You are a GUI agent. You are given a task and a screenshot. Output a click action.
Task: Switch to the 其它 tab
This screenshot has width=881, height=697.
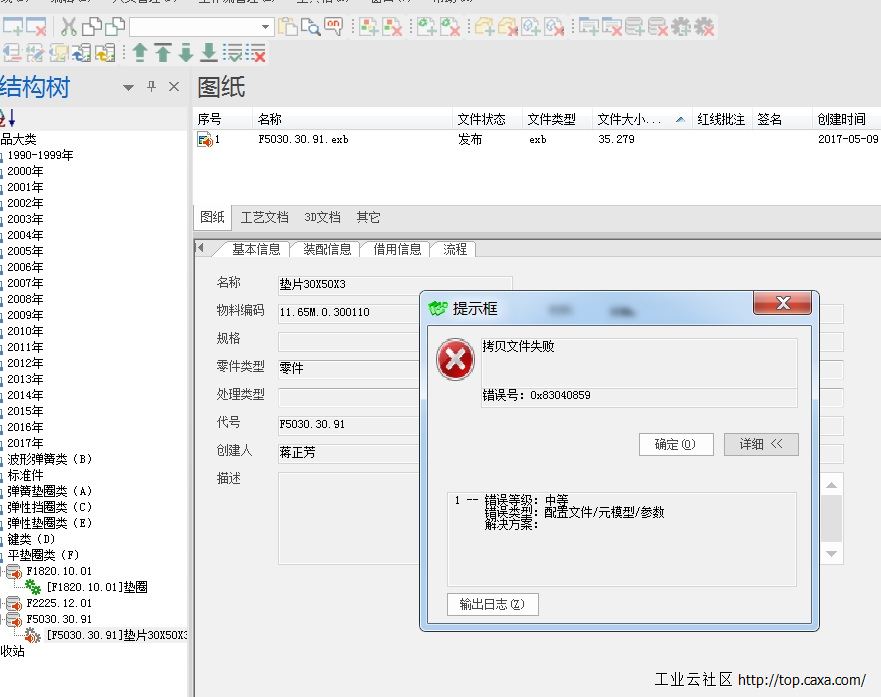pyautogui.click(x=369, y=217)
